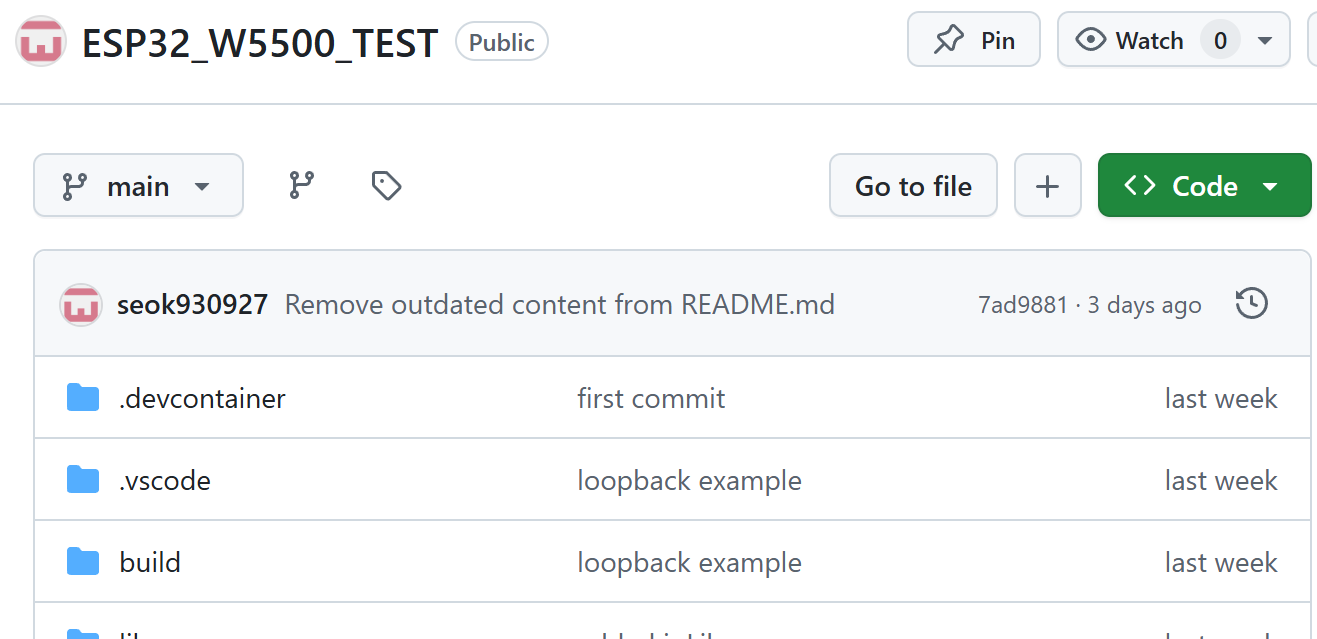Open the .devcontainer folder icon
Image resolution: width=1317 pixels, height=639 pixels.
[83, 398]
